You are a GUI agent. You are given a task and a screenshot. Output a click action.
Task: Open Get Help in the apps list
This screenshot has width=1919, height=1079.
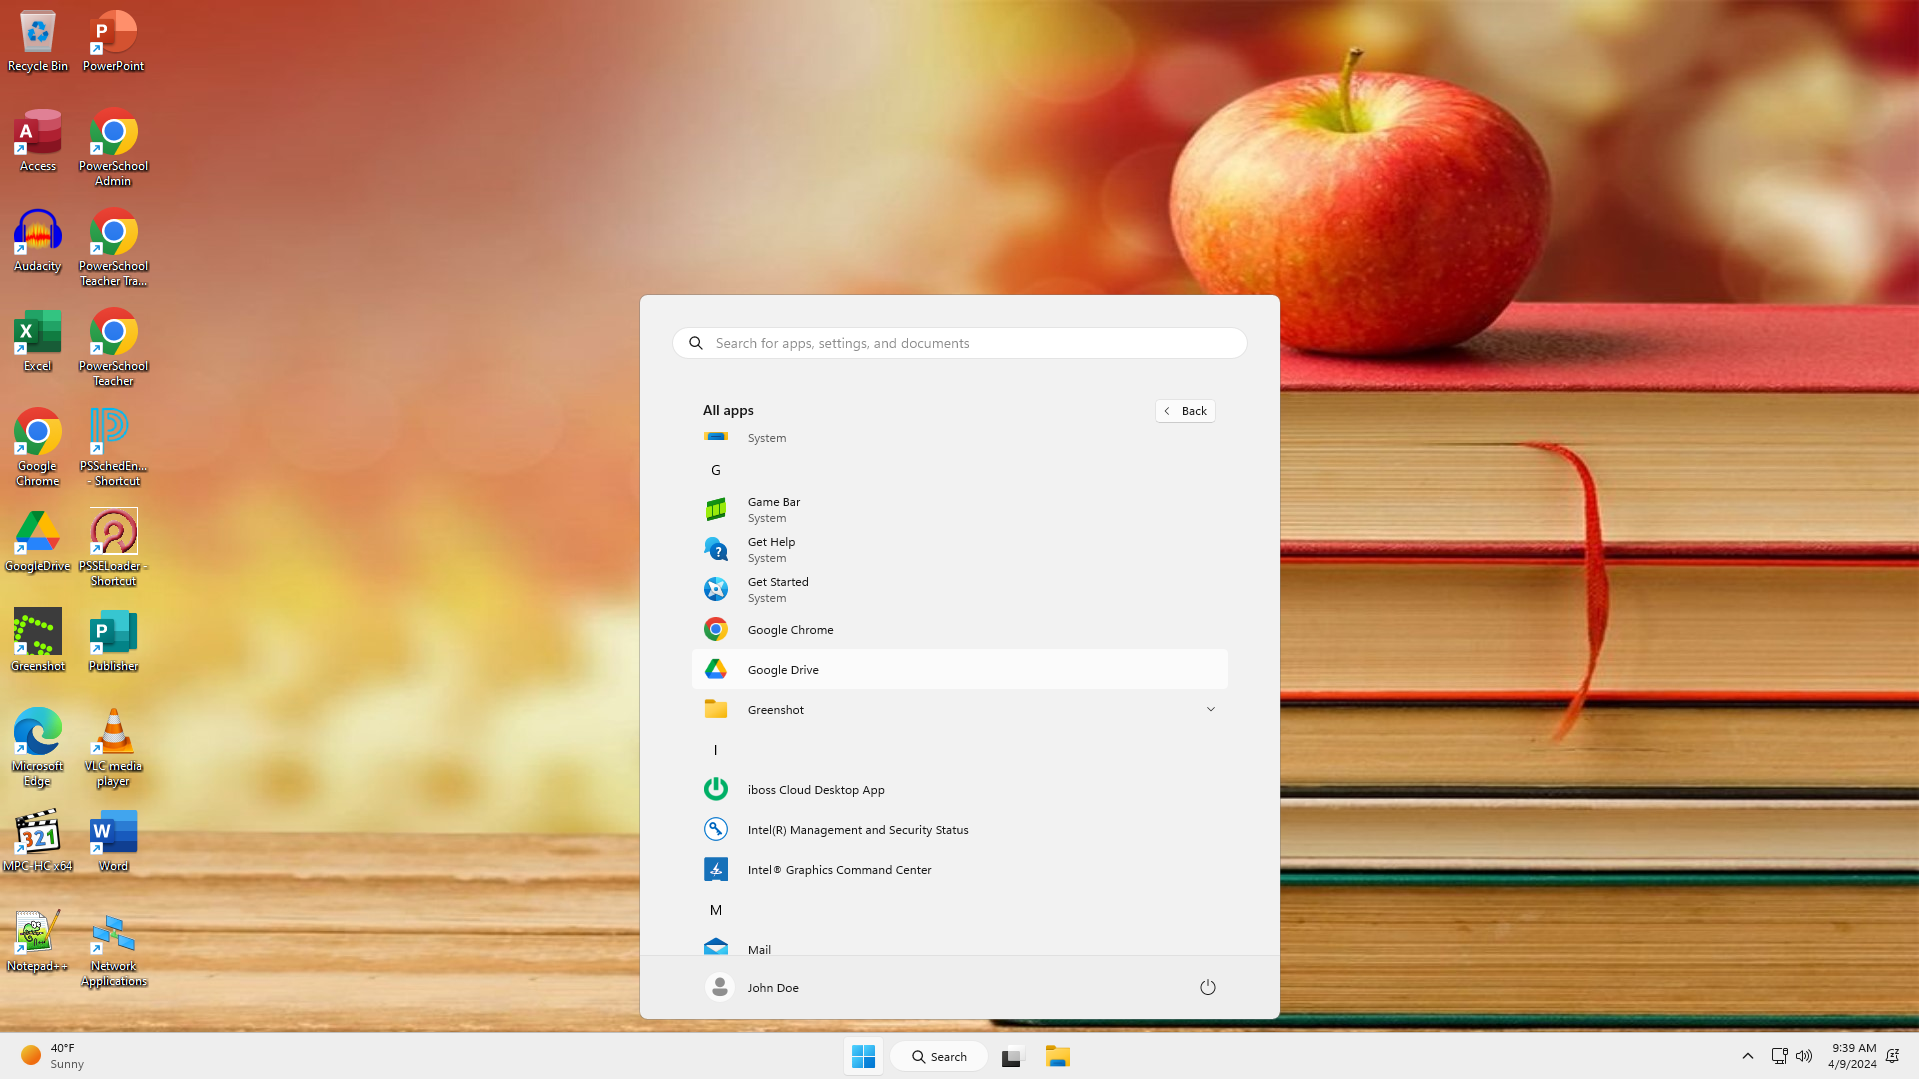959,549
